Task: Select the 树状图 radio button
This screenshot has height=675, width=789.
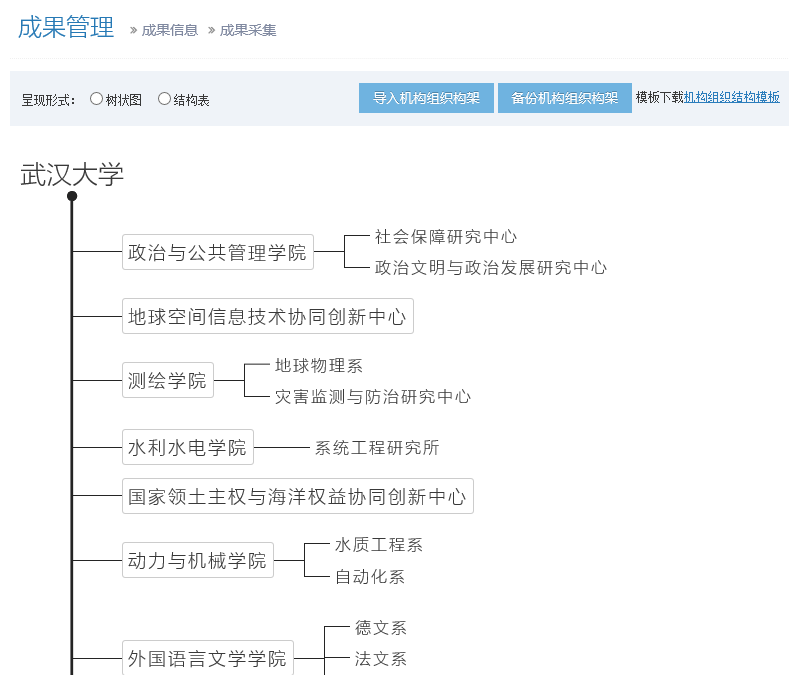Action: tap(97, 99)
